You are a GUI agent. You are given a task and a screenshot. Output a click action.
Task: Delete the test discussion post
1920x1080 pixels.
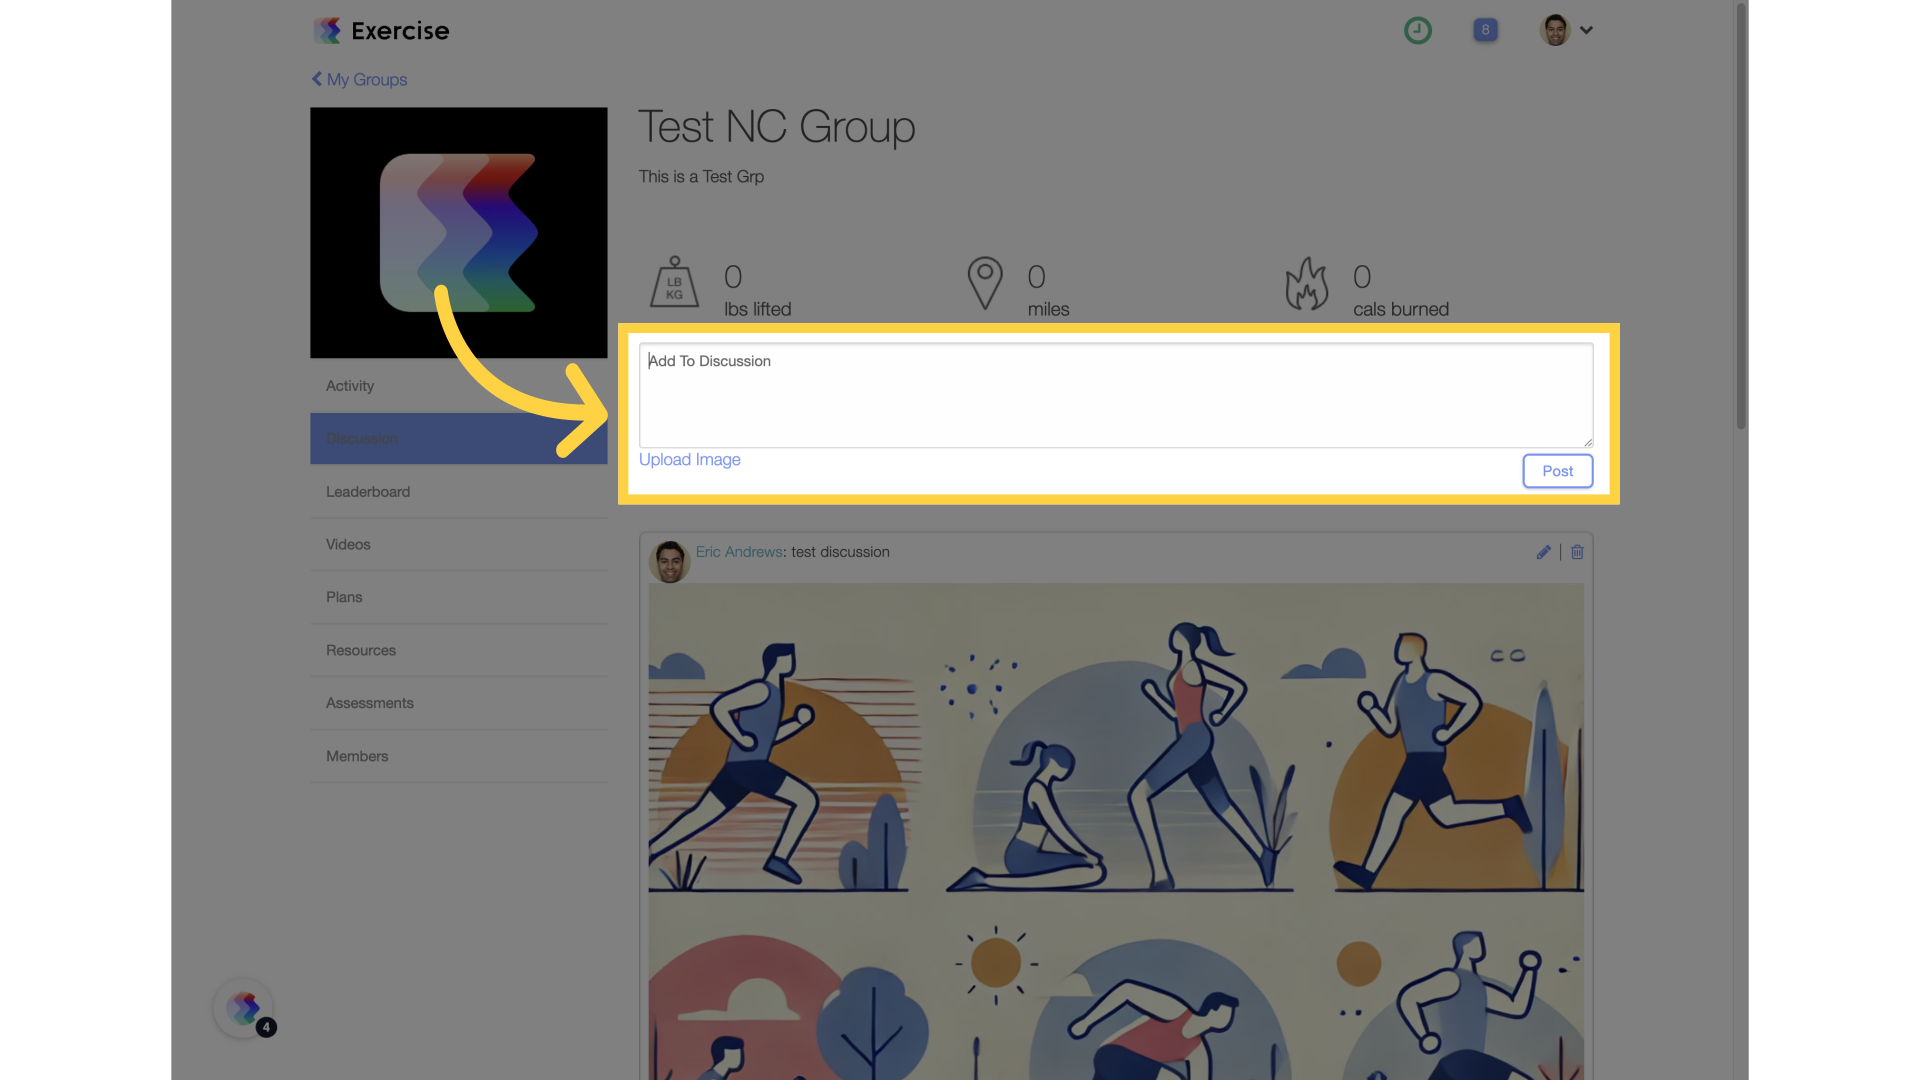[x=1577, y=552]
